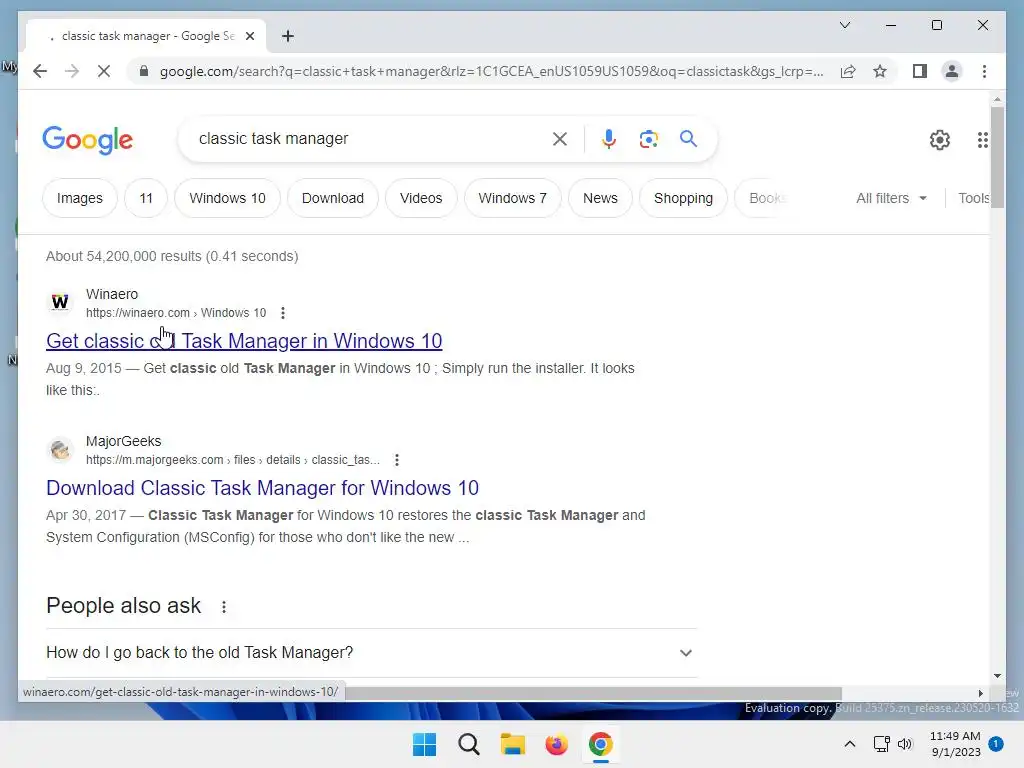Select the Download filter chip
Viewport: 1024px width, 768px height.
332,198
